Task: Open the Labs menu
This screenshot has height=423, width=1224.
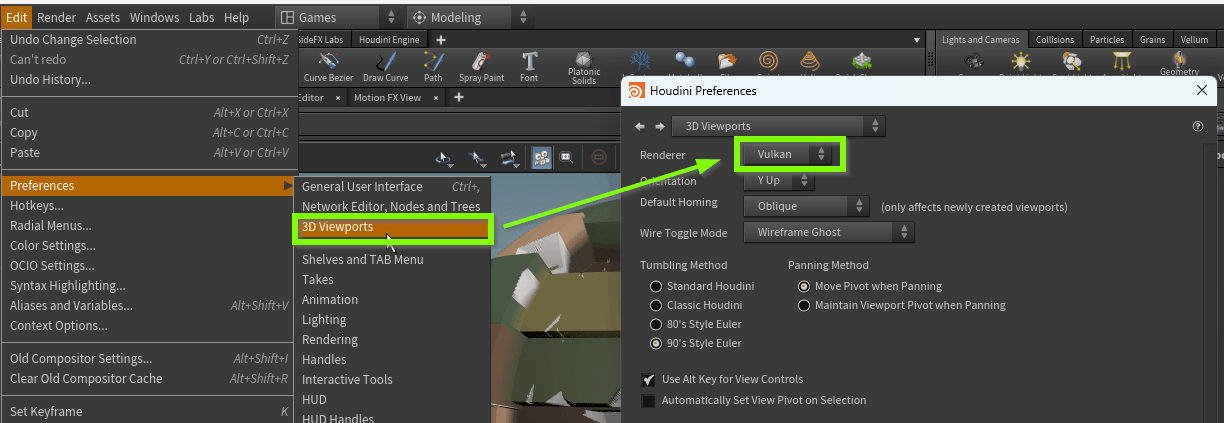Action: tap(202, 17)
